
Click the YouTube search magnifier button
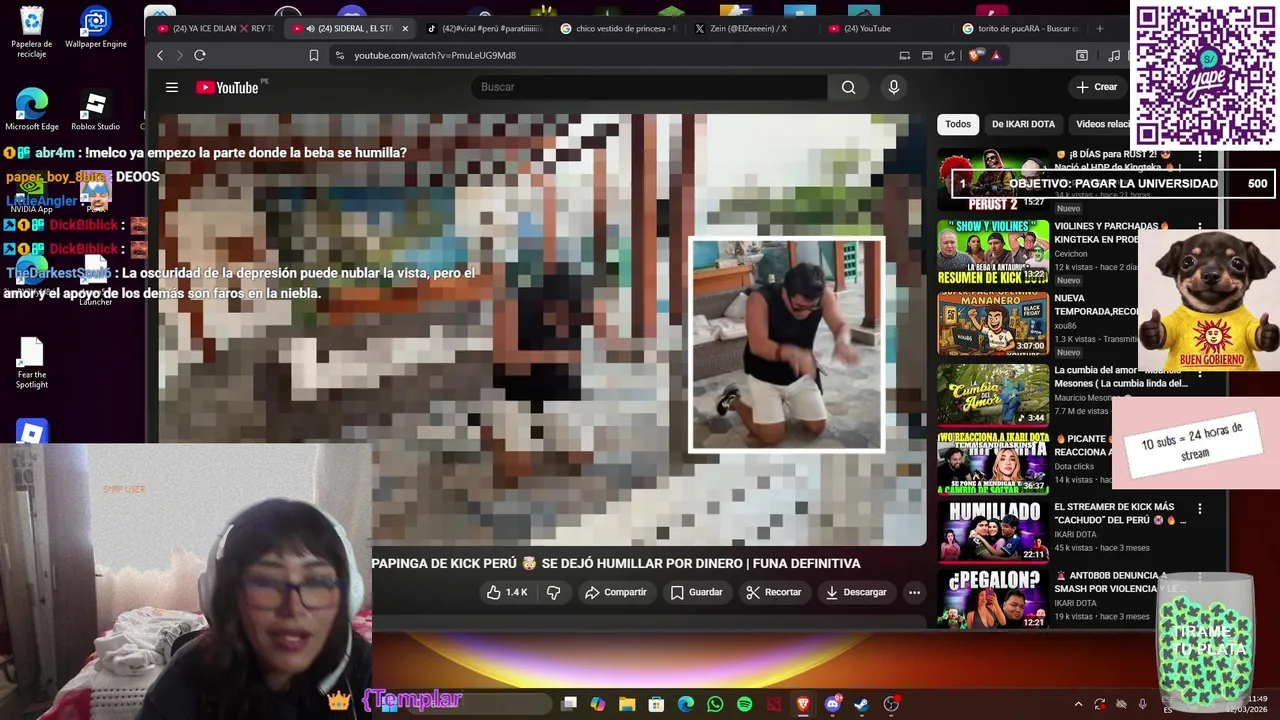(848, 87)
